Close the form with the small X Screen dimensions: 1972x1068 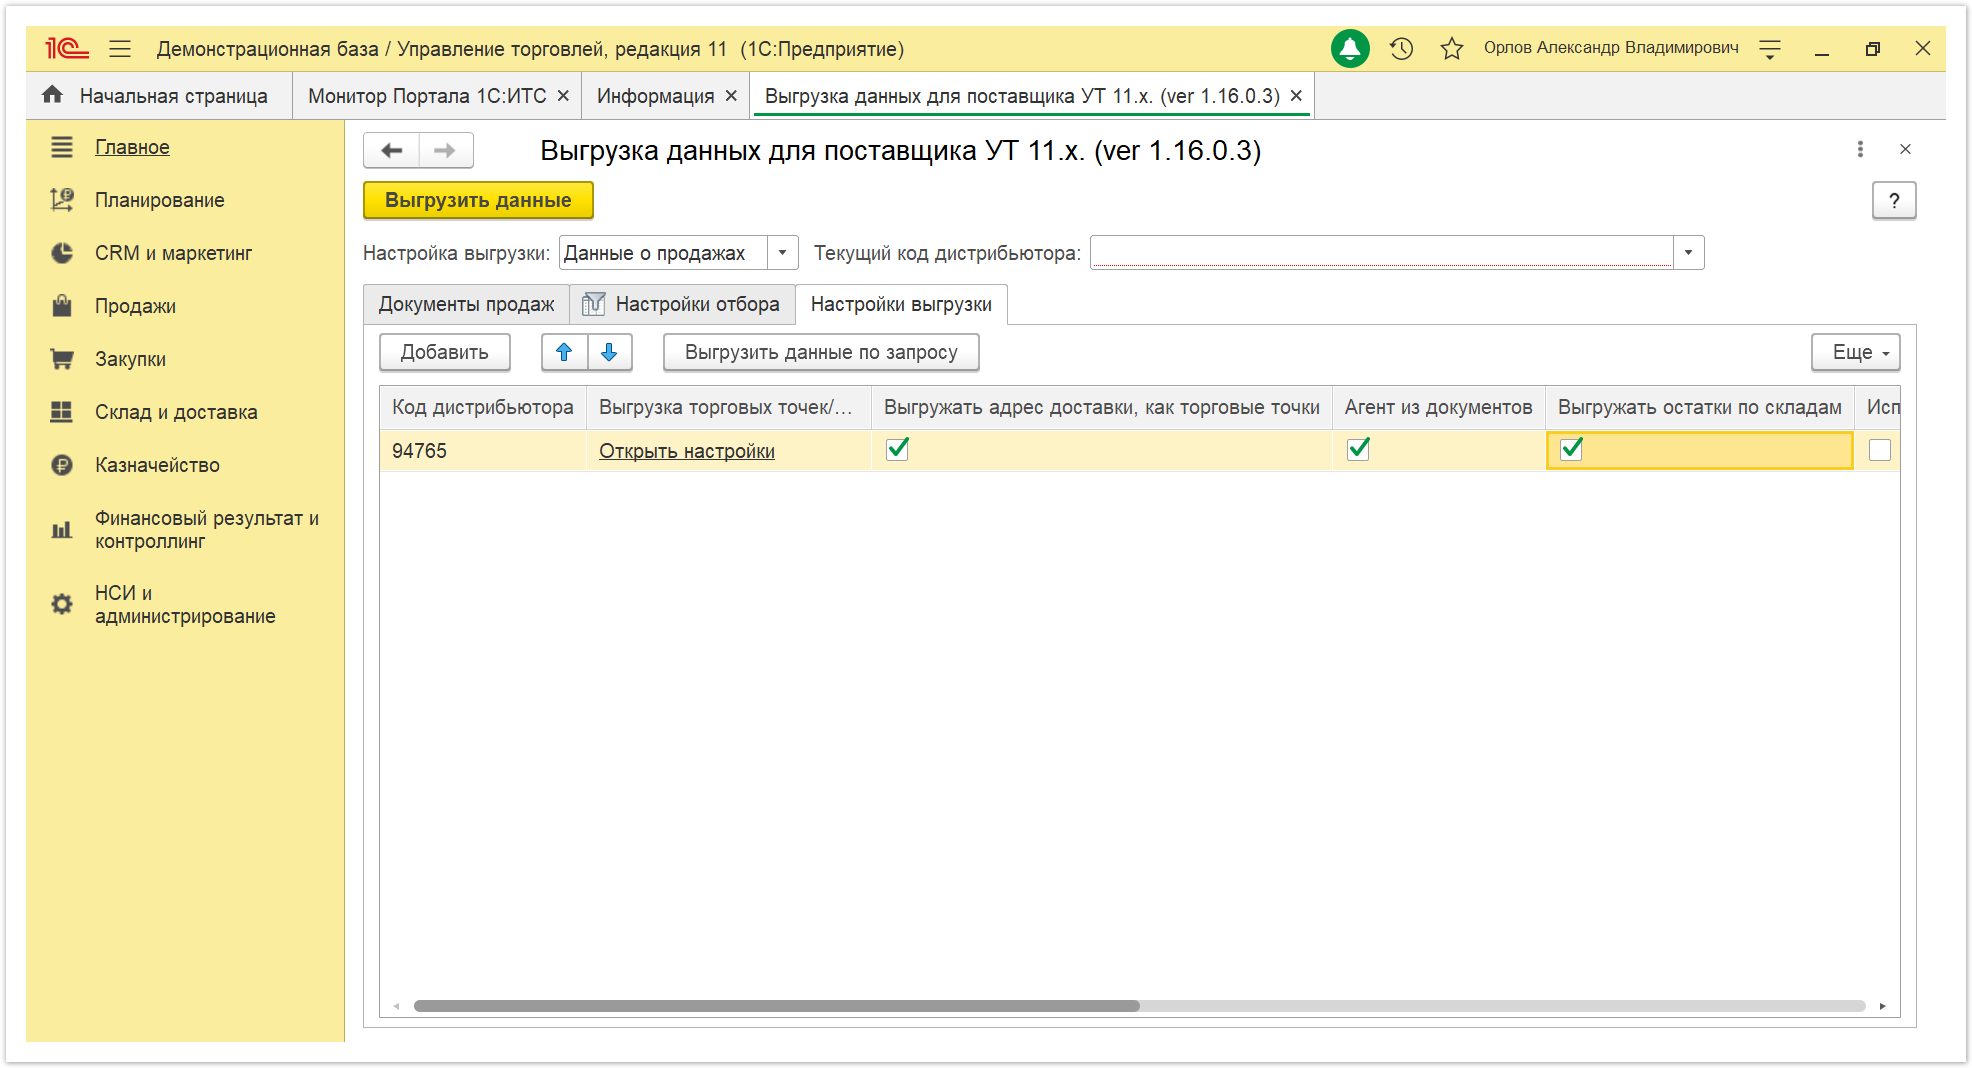coord(1905,149)
